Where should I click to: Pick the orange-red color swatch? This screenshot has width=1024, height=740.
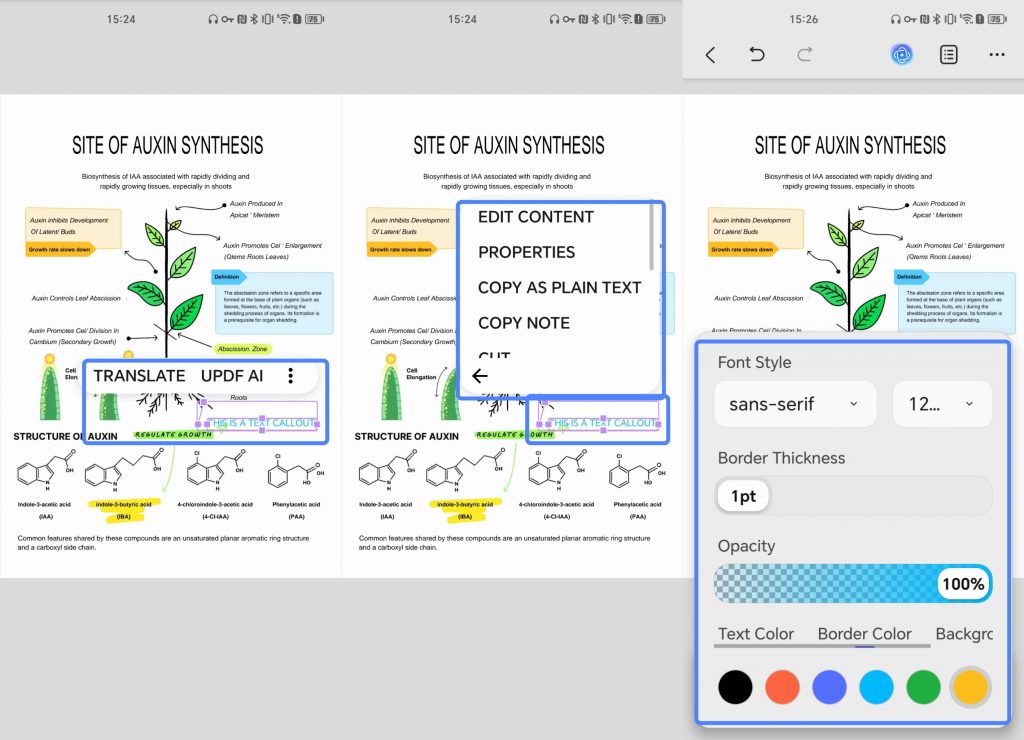tap(782, 687)
